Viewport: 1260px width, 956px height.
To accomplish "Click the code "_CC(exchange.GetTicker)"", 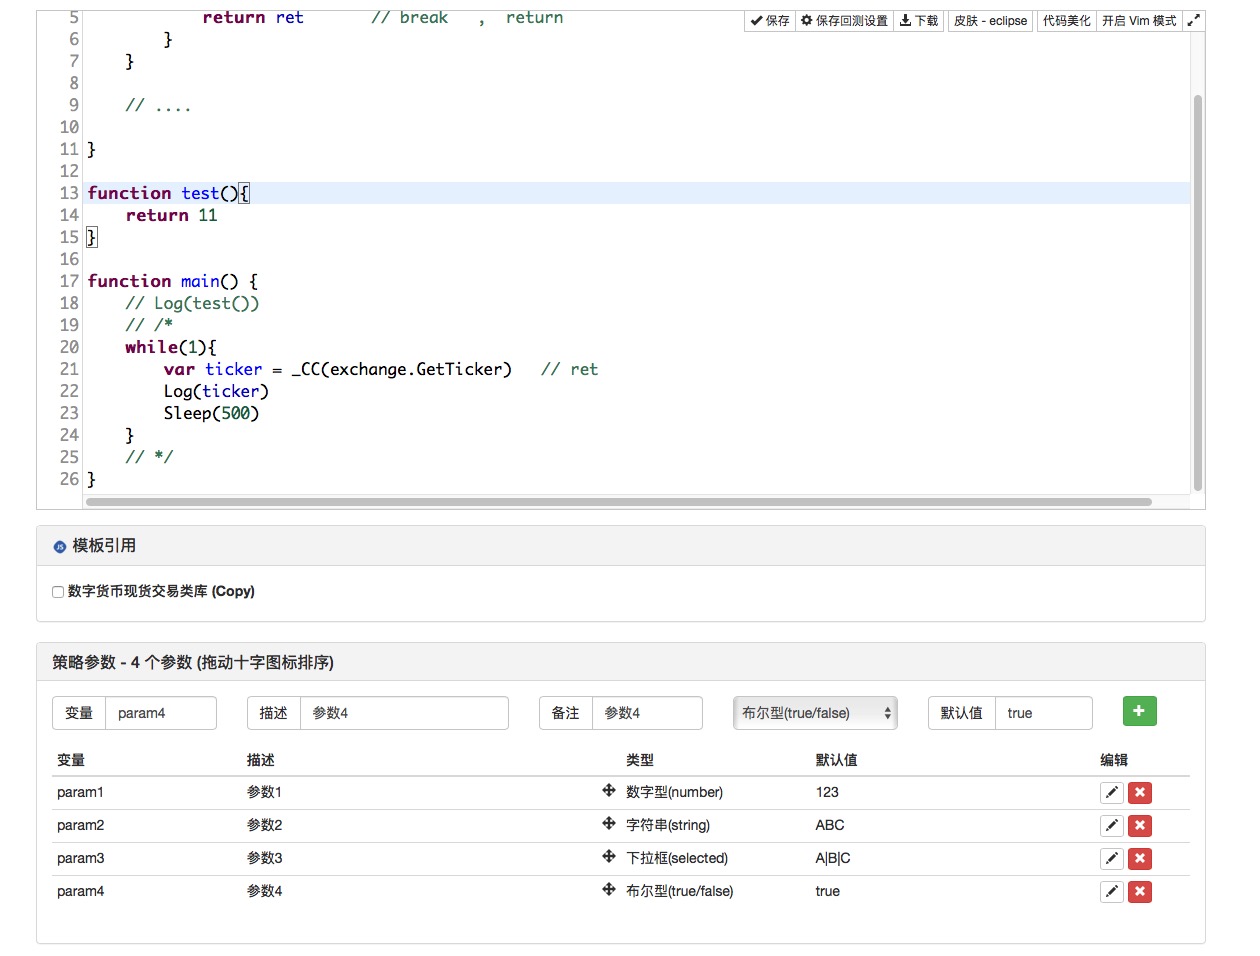I will pos(401,369).
